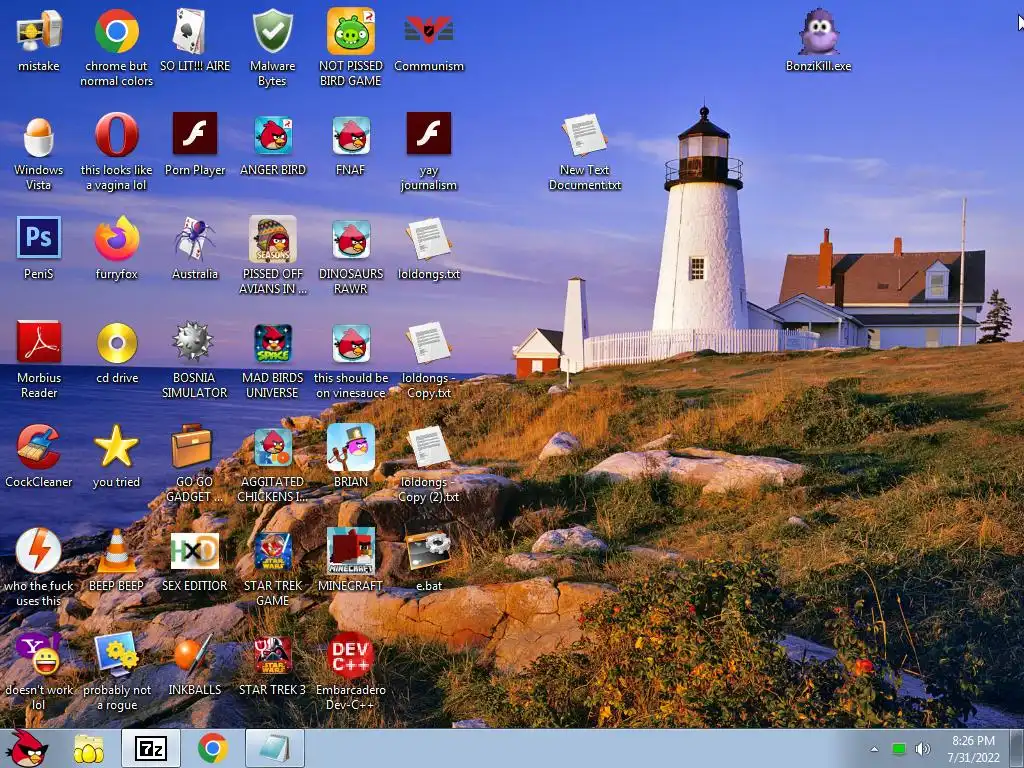1024x768 pixels.
Task: Open CockCleaner broom icon
Action: coord(39,446)
